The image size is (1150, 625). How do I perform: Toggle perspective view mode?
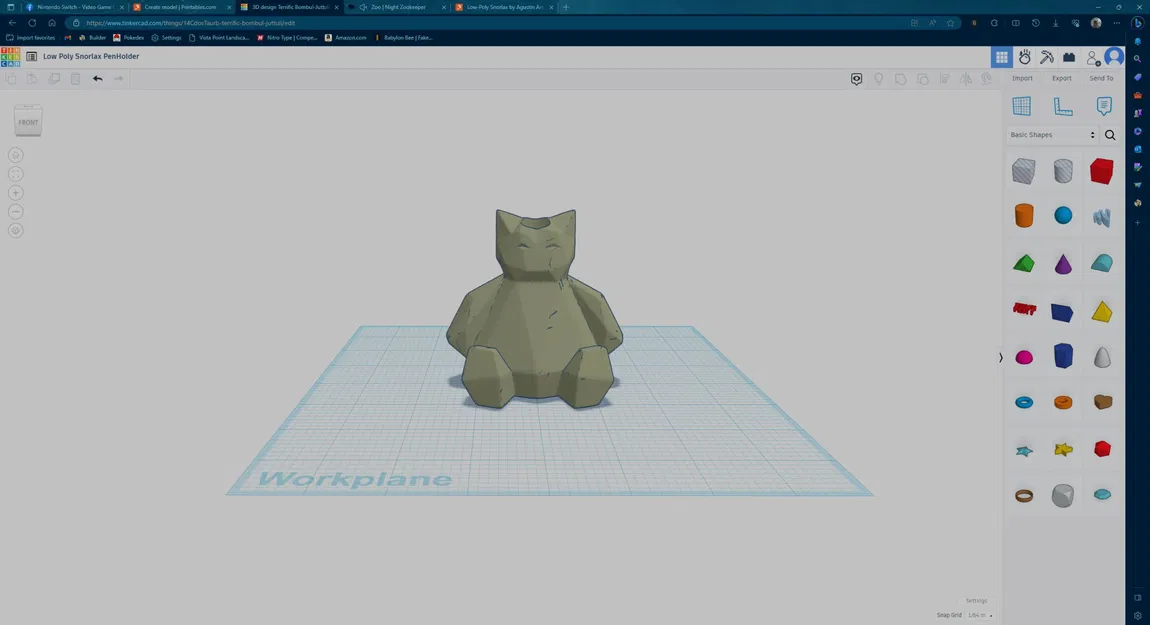pyautogui.click(x=15, y=229)
